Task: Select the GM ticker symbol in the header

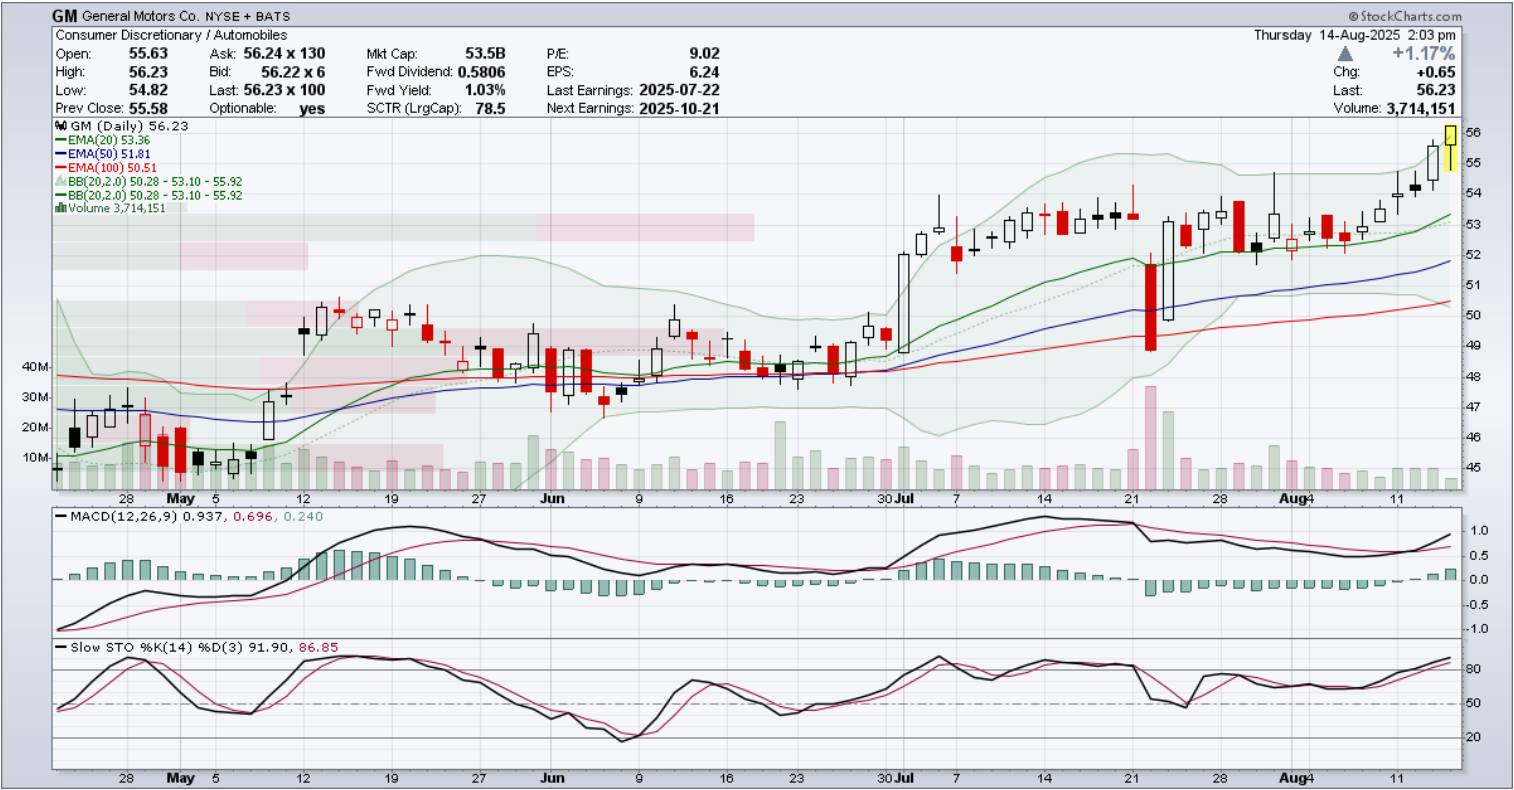Action: [x=66, y=17]
